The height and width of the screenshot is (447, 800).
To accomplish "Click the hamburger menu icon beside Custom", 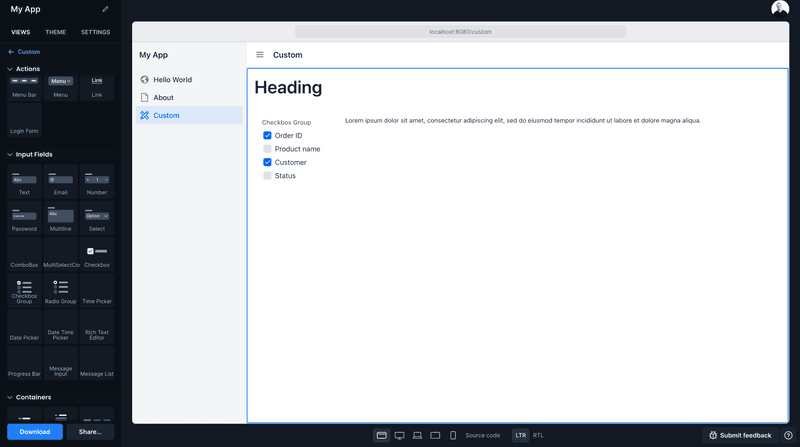I will [260, 55].
